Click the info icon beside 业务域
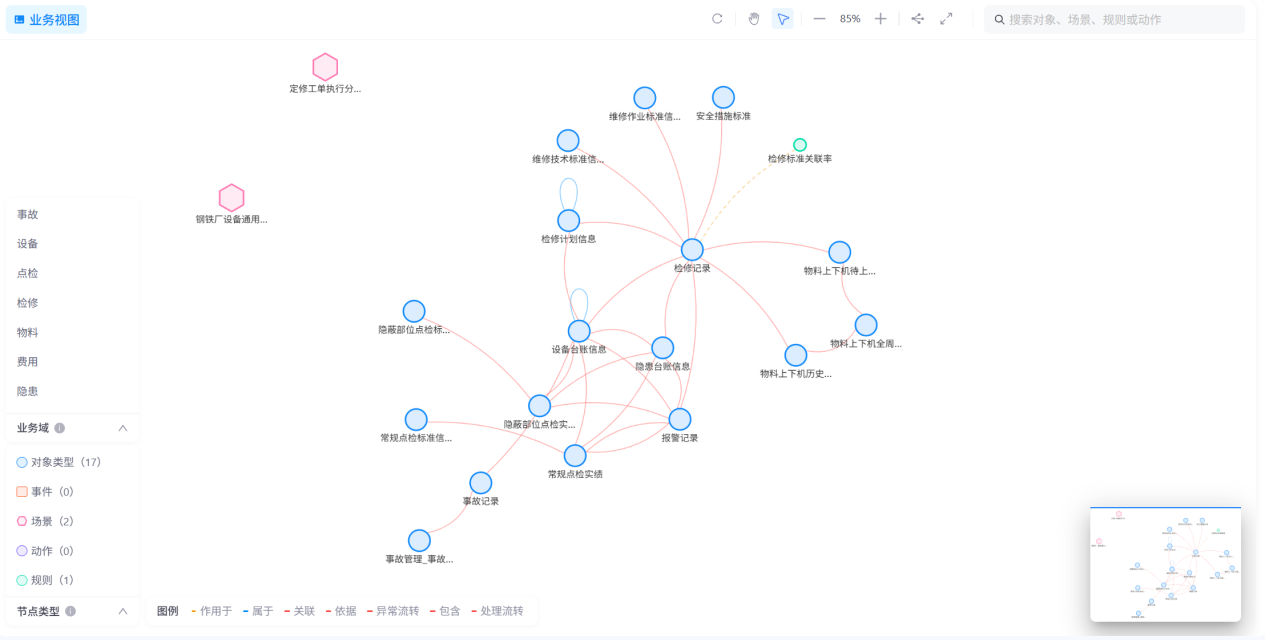 pos(60,428)
